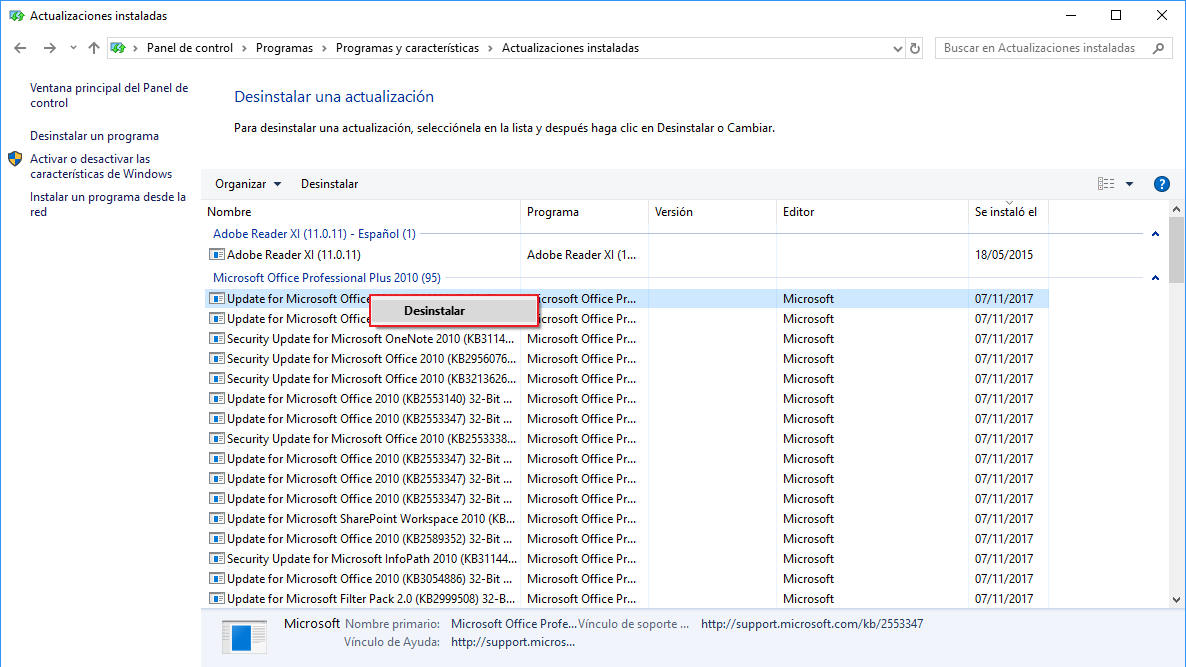Click icon of Update for Office 2010 KB2553140
1186x667 pixels.
click(x=217, y=399)
